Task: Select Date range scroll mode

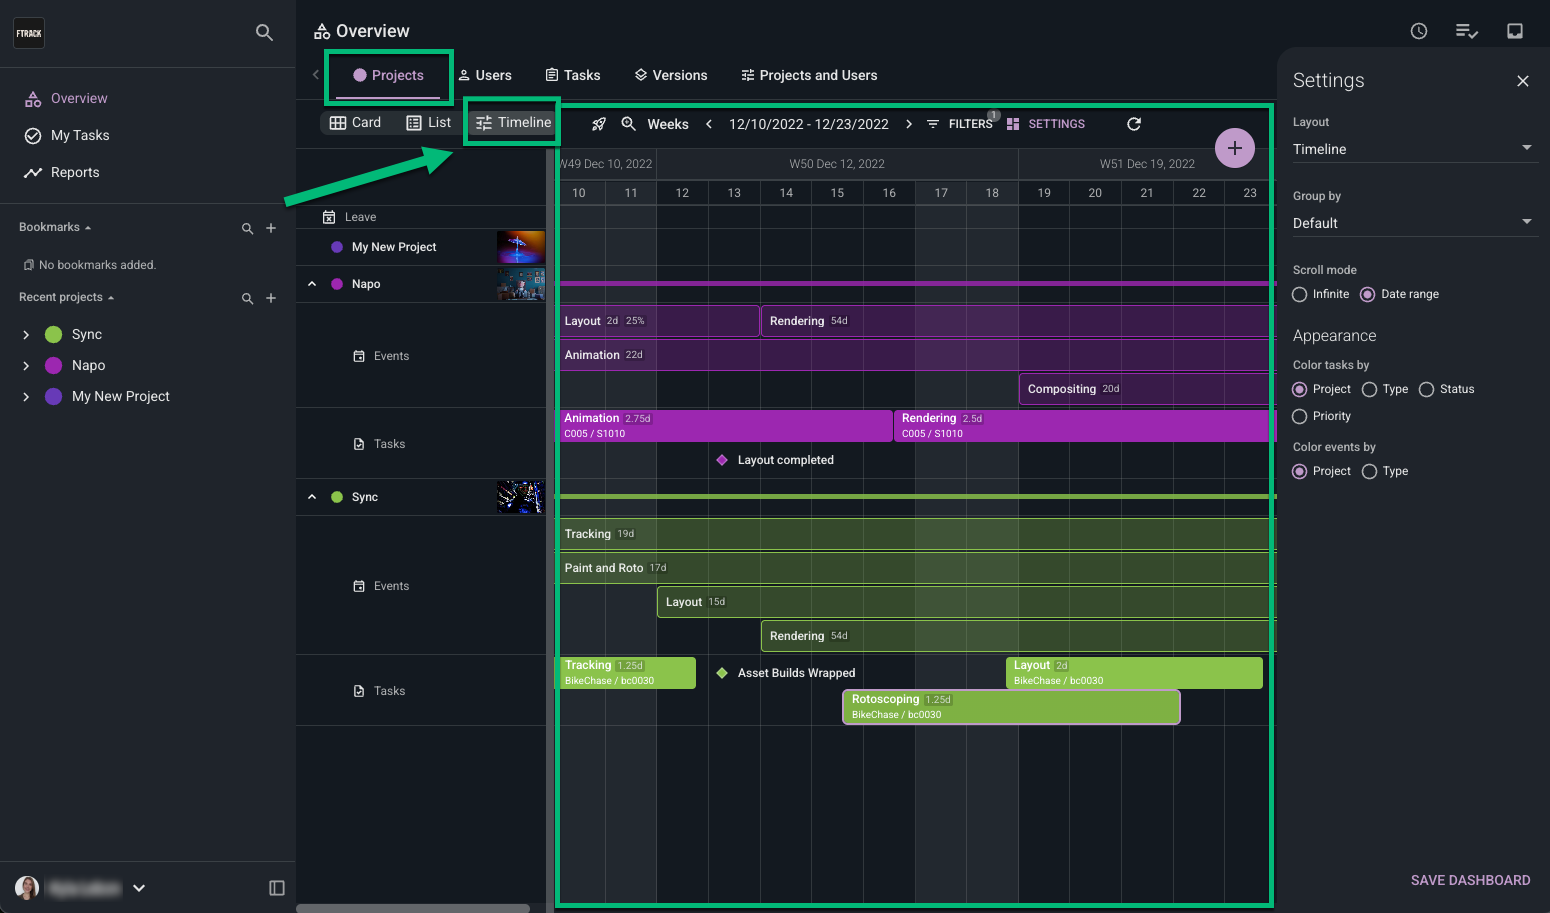Action: click(1368, 293)
